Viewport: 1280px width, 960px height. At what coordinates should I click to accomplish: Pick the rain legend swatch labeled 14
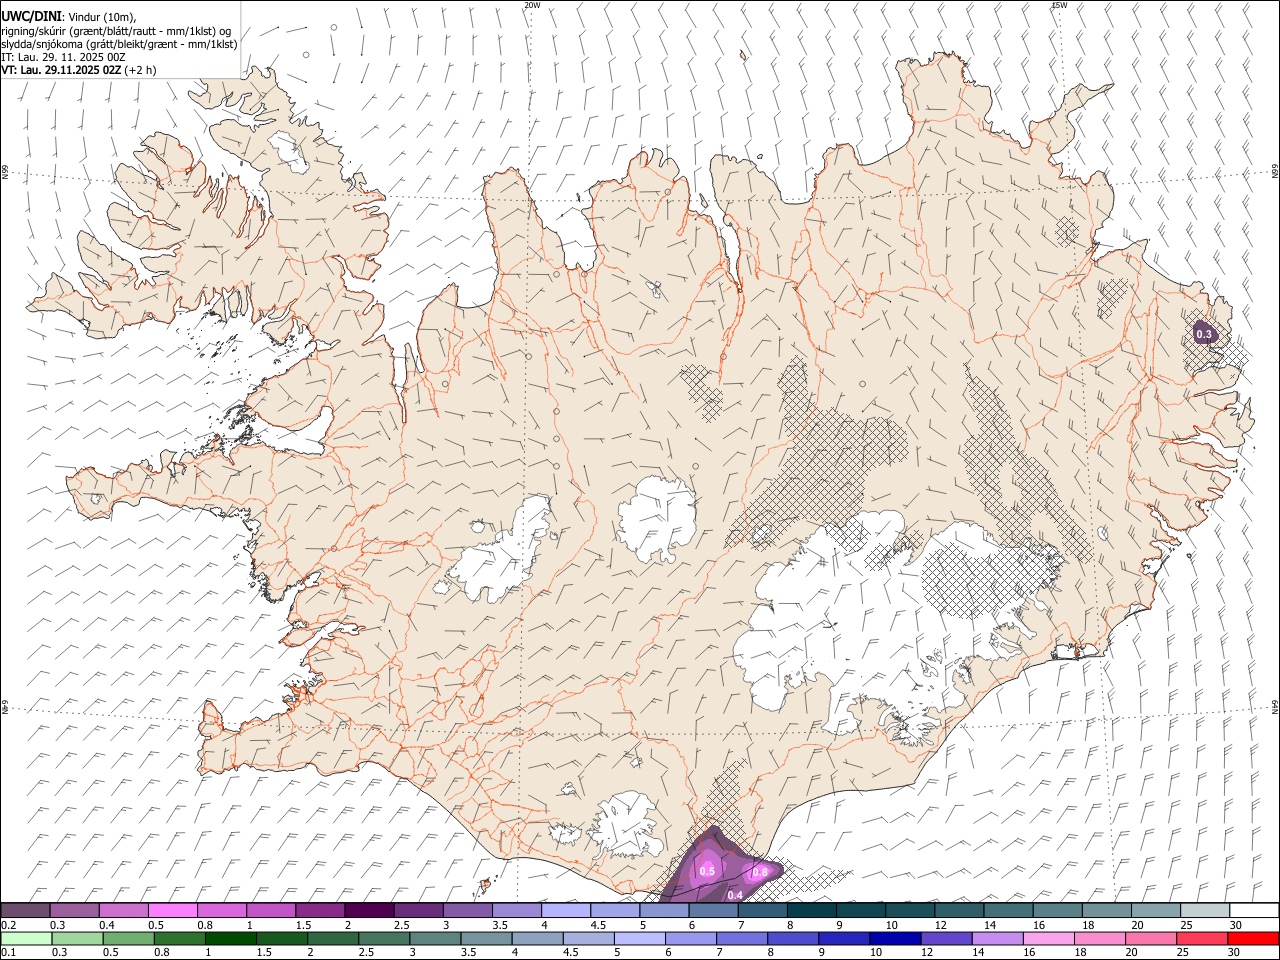click(x=998, y=938)
